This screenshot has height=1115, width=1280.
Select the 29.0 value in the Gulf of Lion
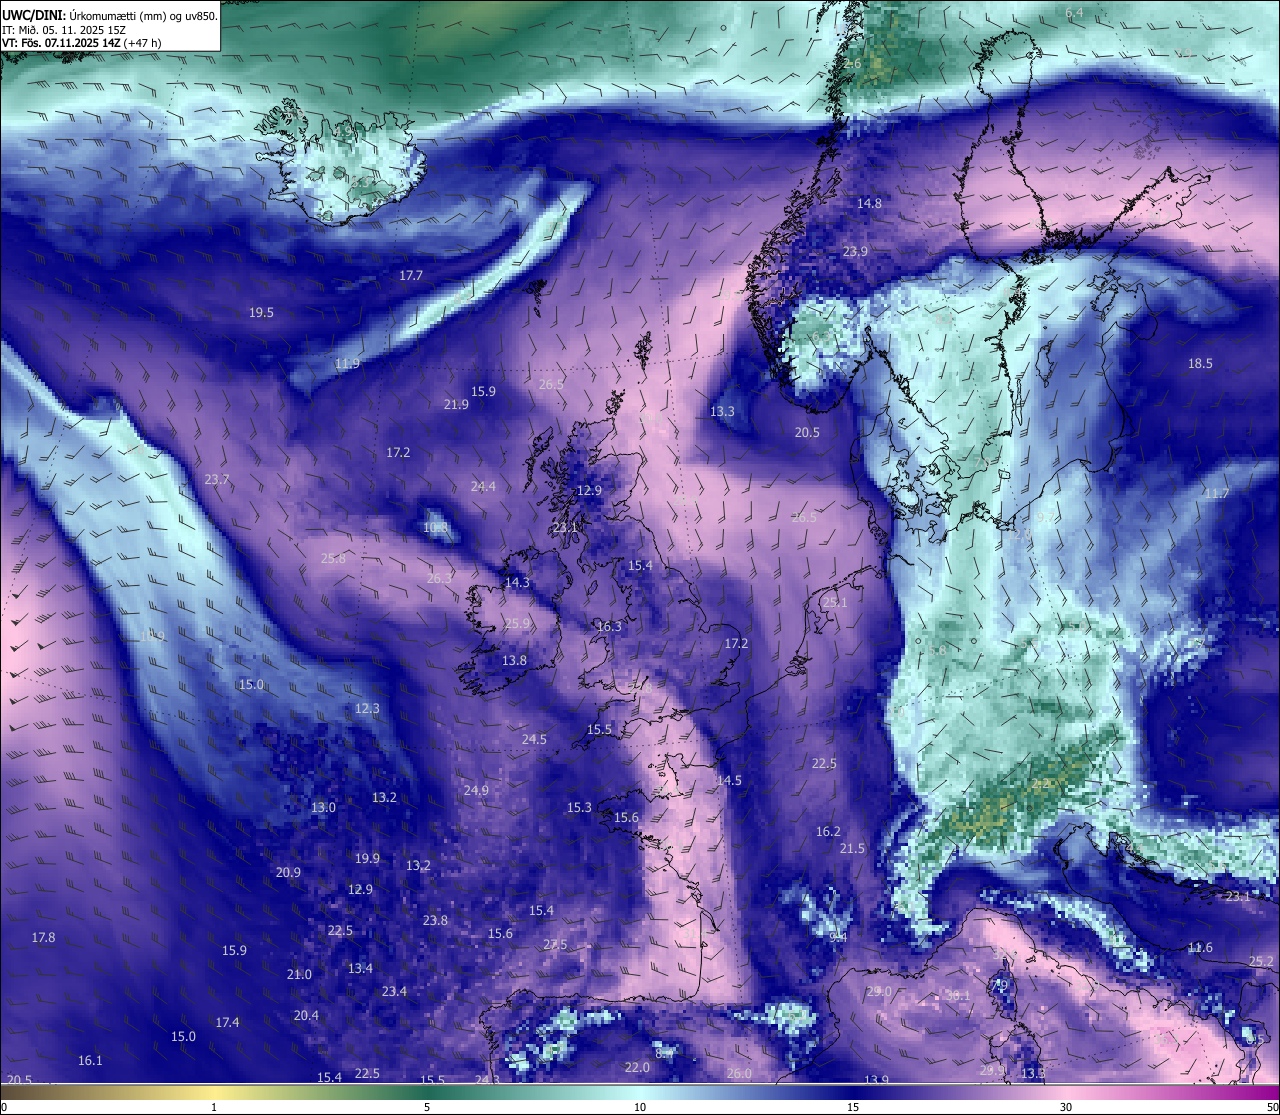click(879, 992)
